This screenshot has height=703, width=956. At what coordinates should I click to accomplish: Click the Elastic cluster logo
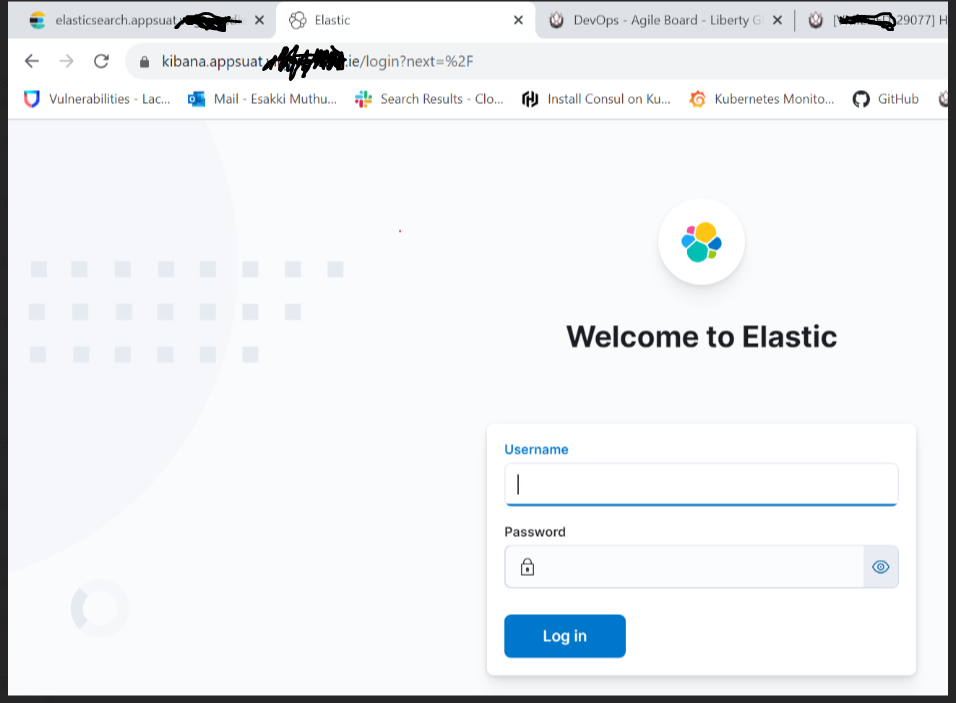click(701, 242)
